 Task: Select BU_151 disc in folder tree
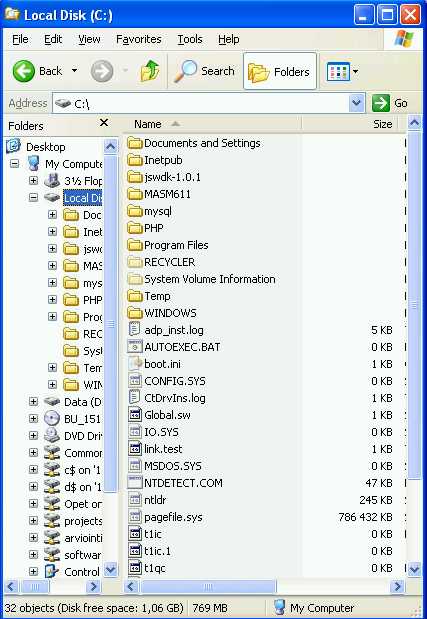pyautogui.click(x=82, y=418)
